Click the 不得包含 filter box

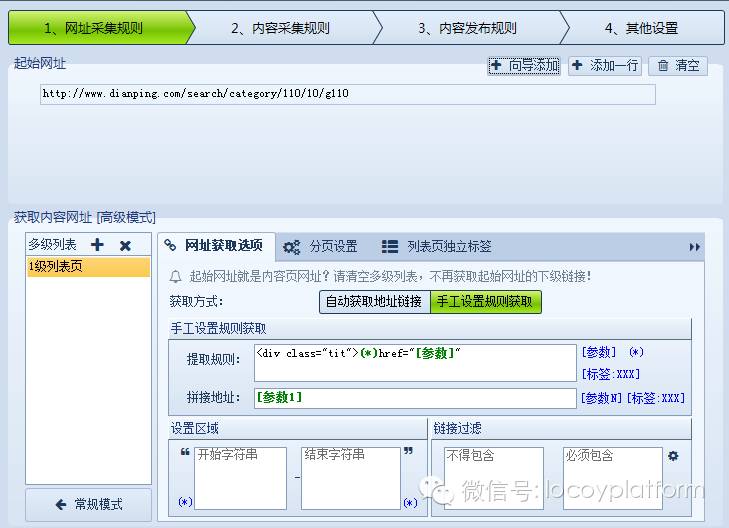[x=494, y=478]
